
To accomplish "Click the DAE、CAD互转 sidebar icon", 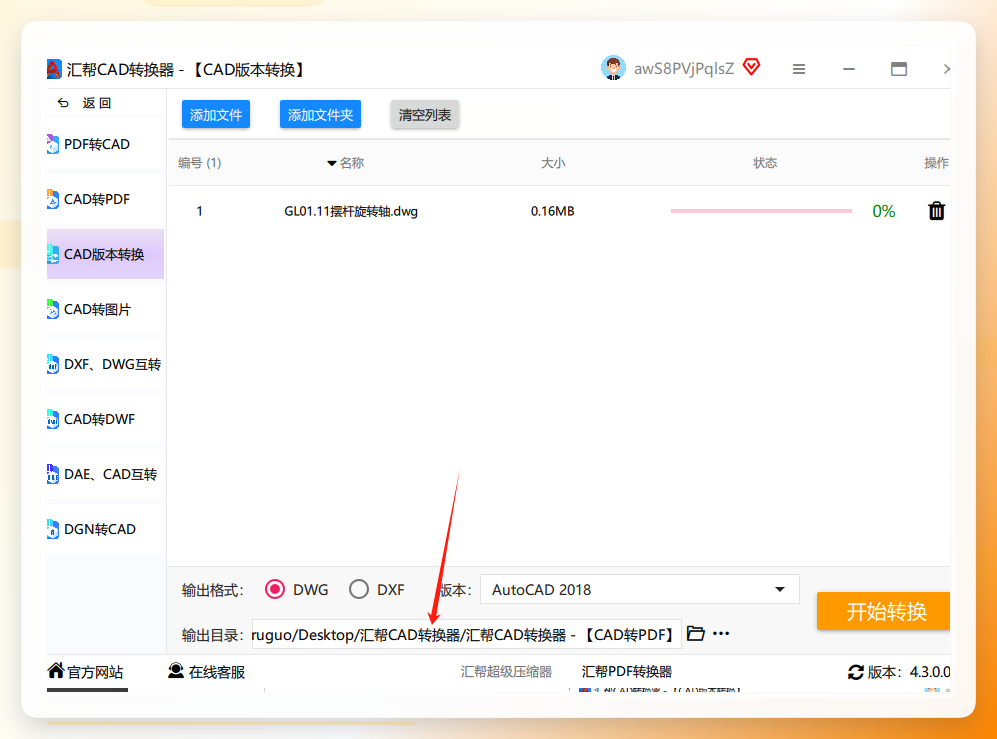I will coord(53,474).
